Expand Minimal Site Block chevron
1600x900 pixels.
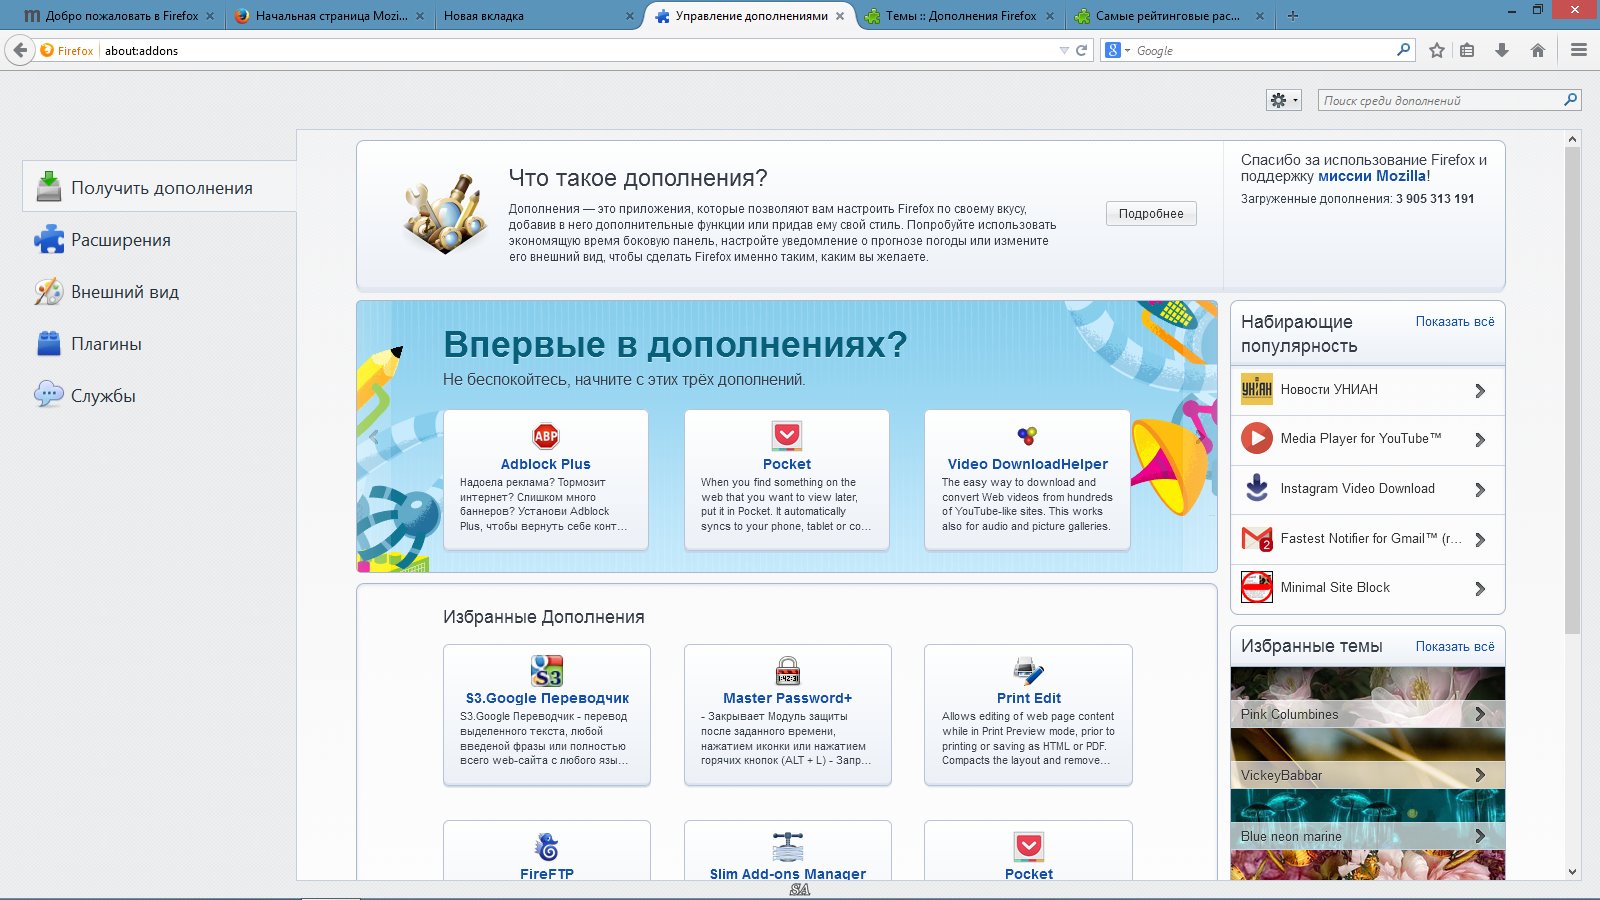click(x=1480, y=589)
